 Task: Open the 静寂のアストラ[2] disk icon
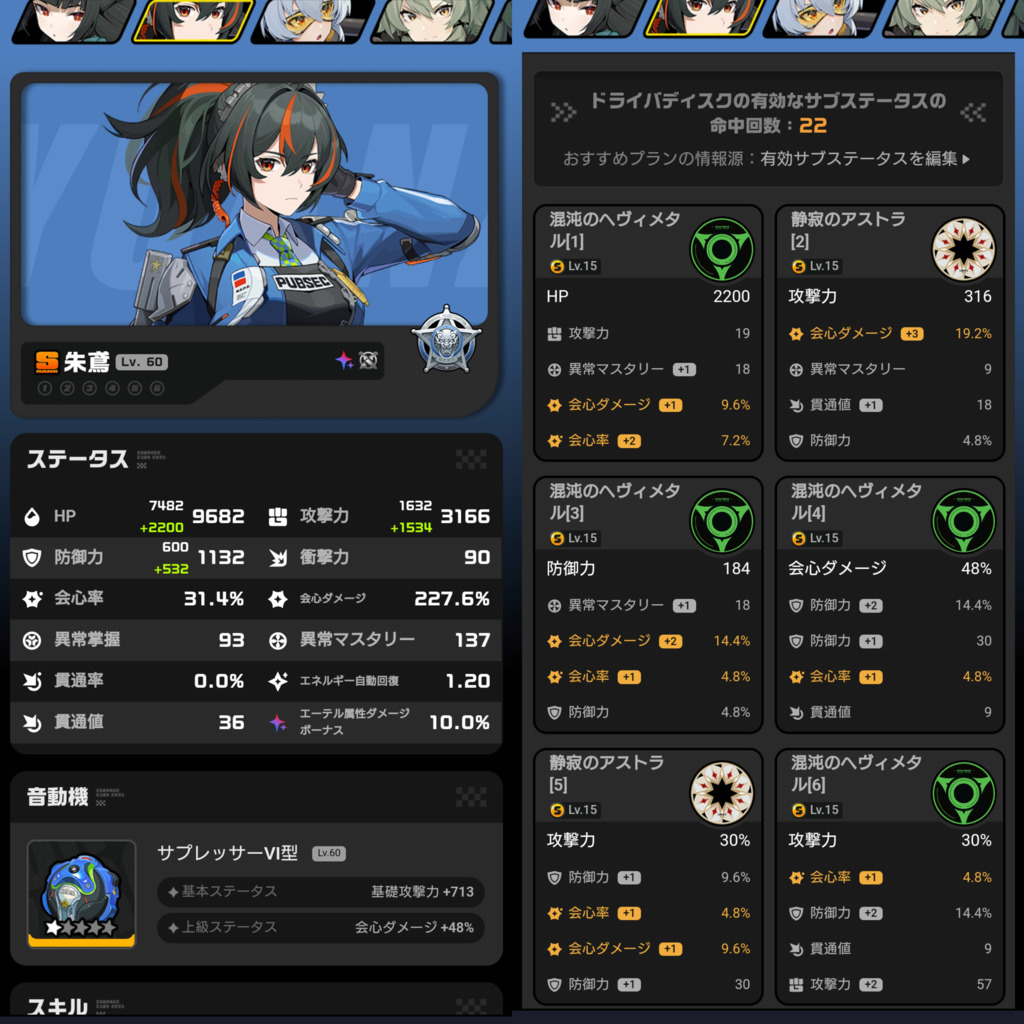tap(963, 249)
